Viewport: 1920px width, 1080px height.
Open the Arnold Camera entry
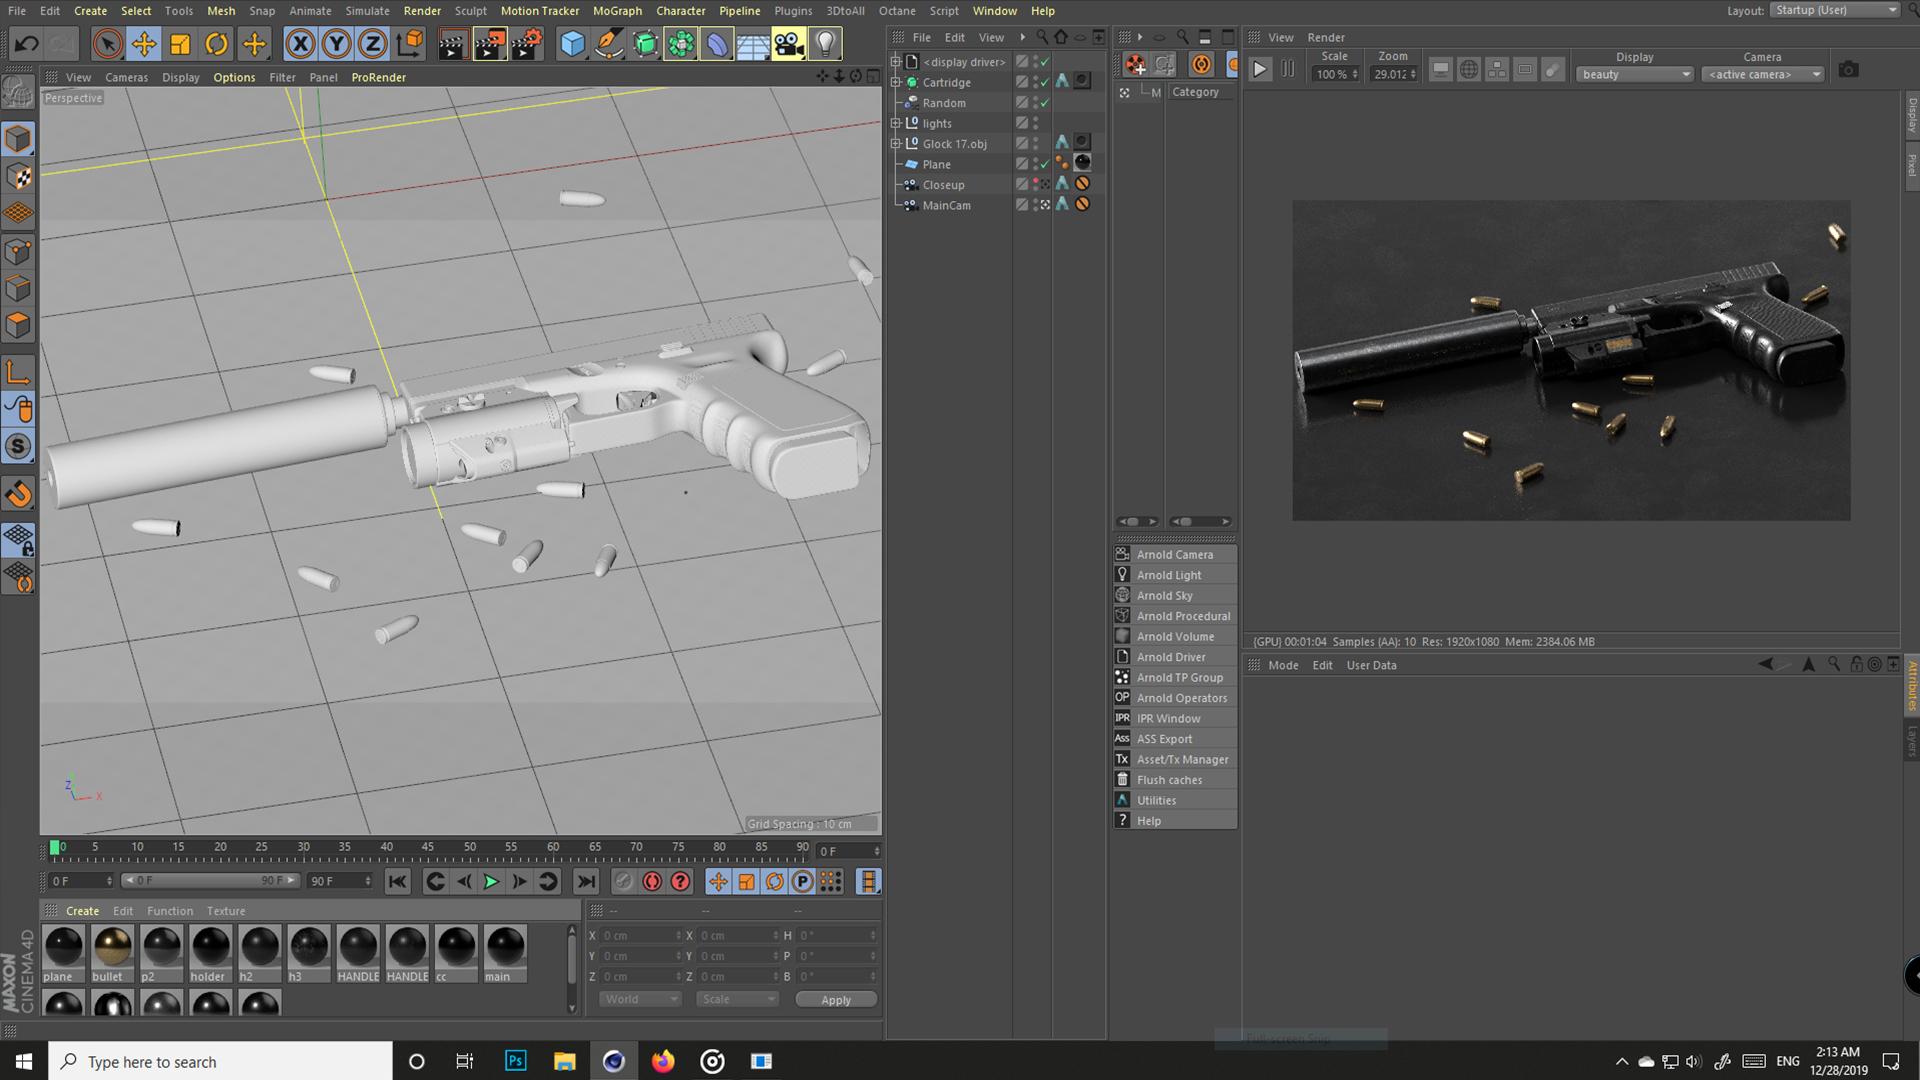coord(1175,554)
